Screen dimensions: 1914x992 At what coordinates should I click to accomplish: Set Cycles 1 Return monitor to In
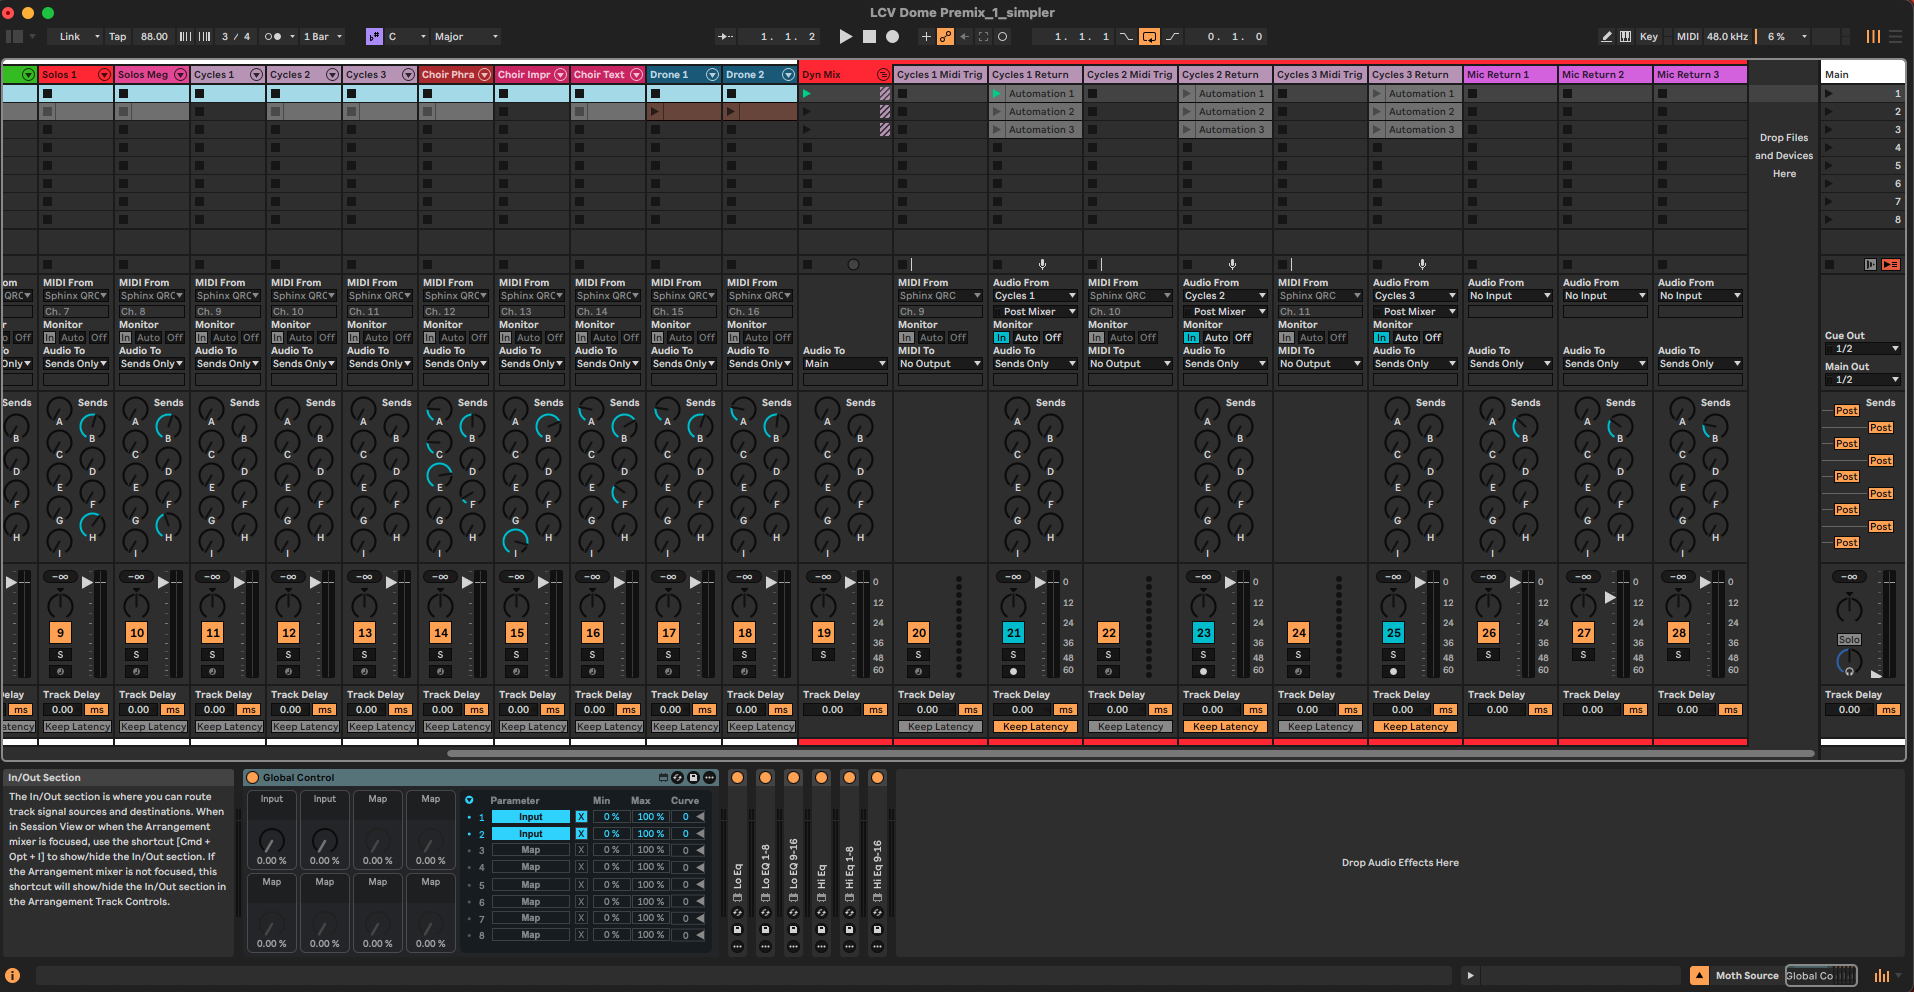coord(1001,338)
